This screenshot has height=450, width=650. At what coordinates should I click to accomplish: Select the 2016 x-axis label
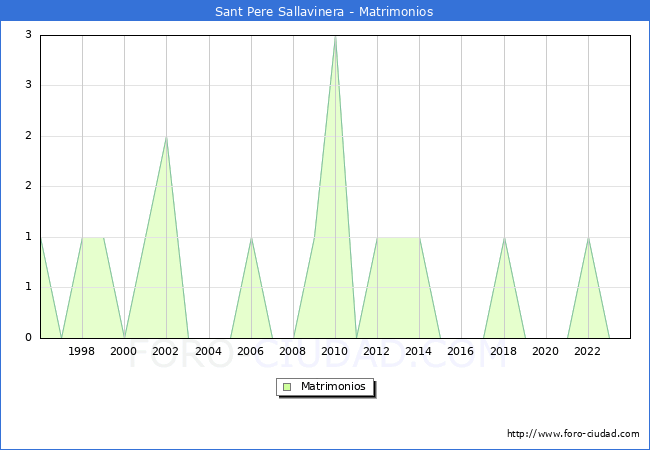461,351
